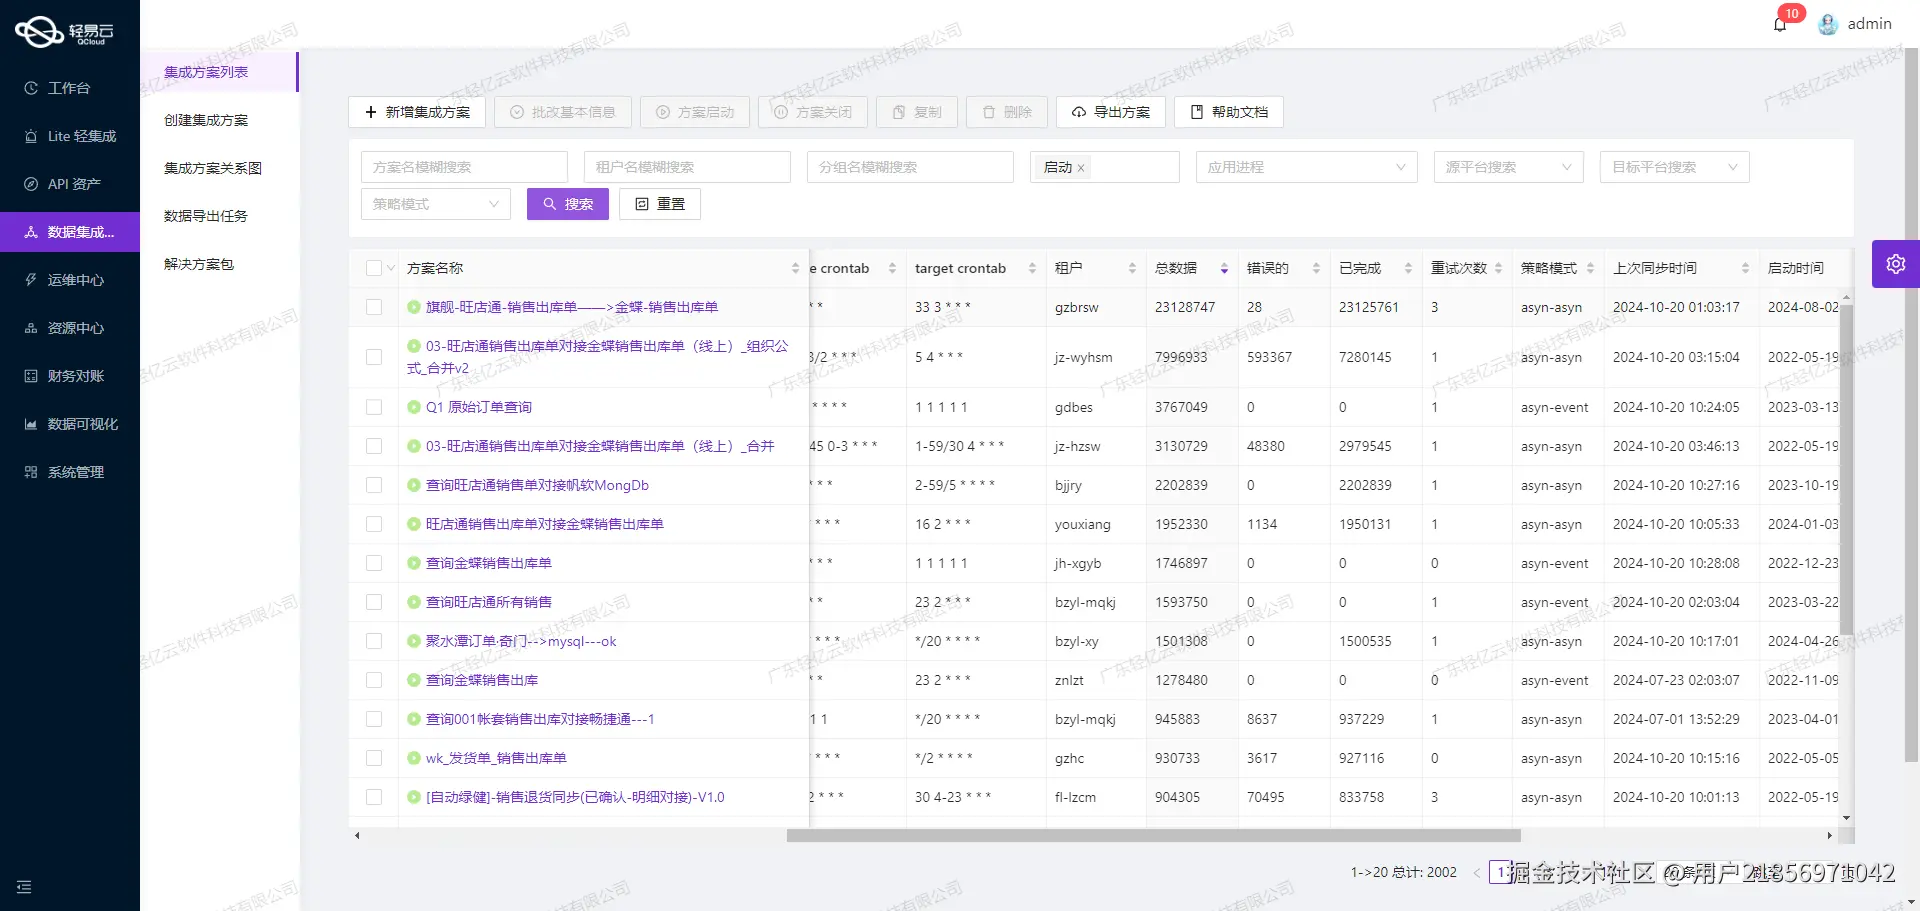Focus the 分组名模糊搜索 input
The width and height of the screenshot is (1920, 911).
click(910, 167)
